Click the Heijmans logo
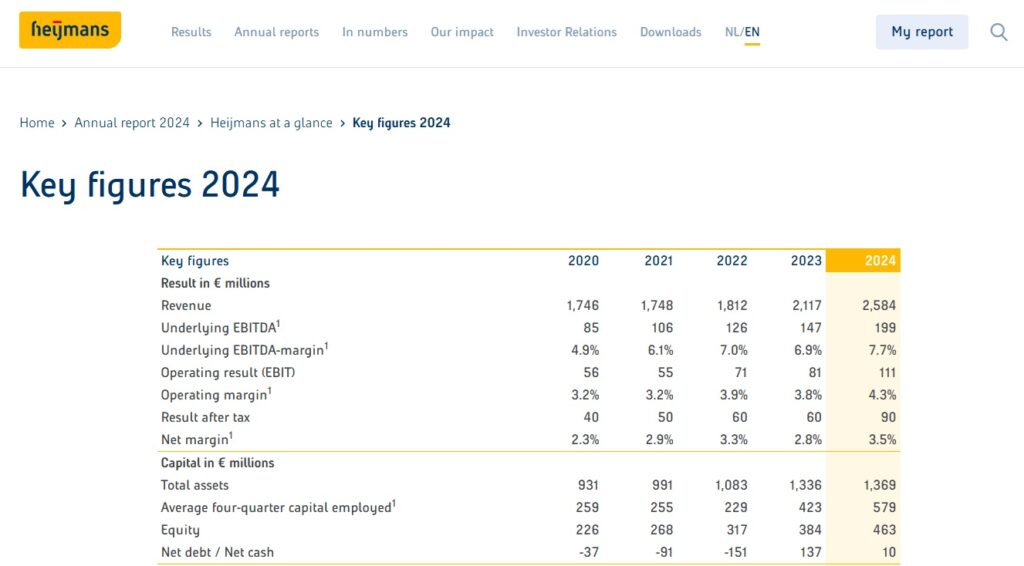Screen dimensions: 1024x566 [x=70, y=30]
